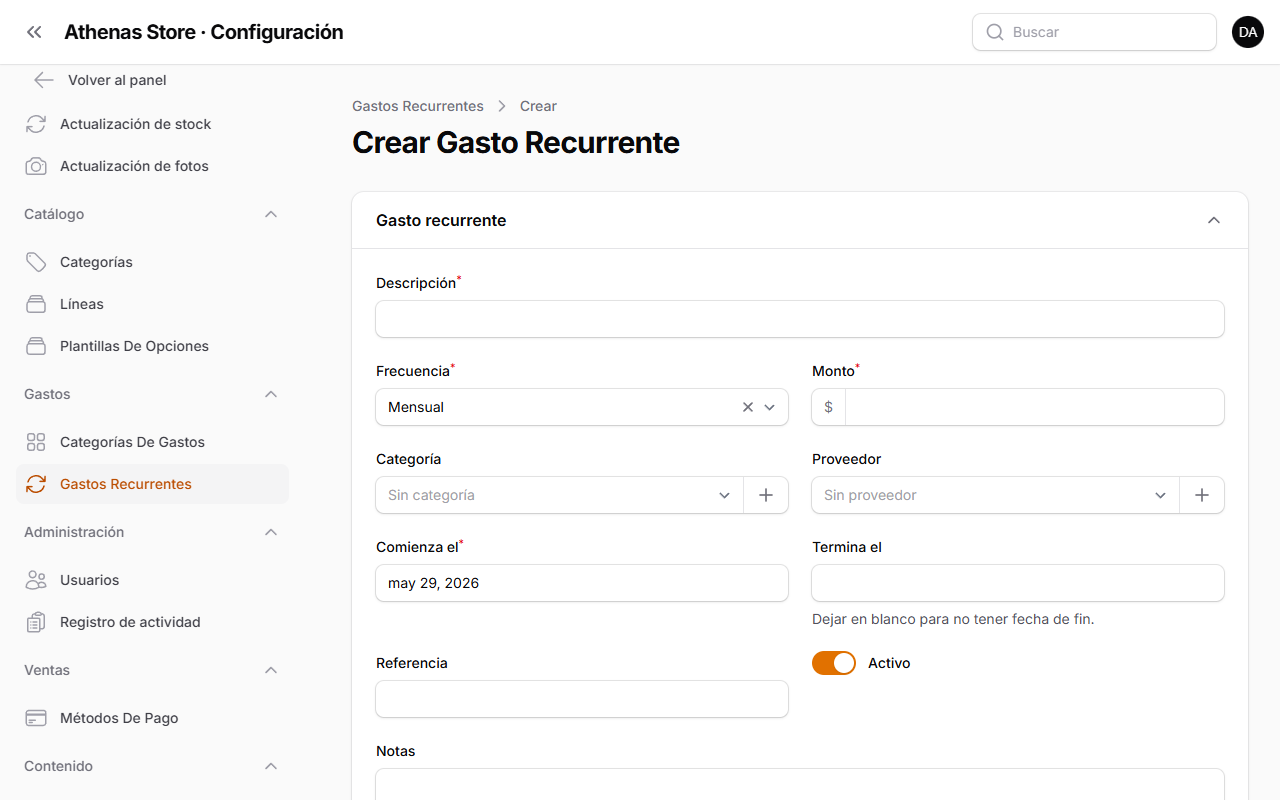Image resolution: width=1280 pixels, height=800 pixels.
Task: Click the Termina el date field
Action: tap(1018, 583)
